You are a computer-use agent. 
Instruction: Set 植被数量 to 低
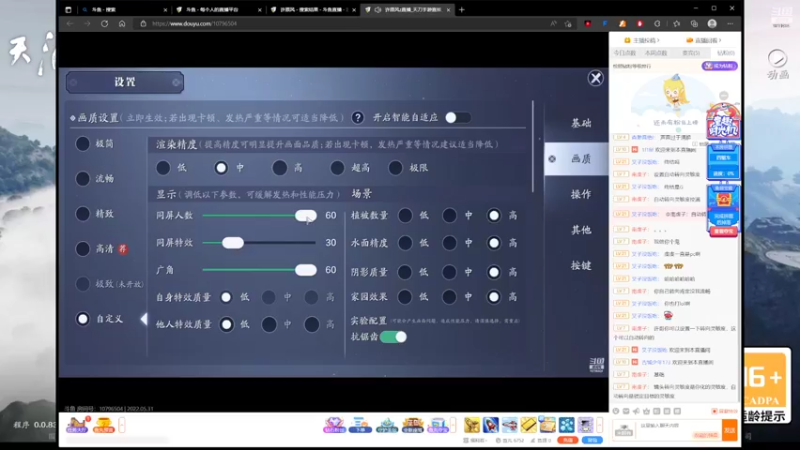pos(405,215)
